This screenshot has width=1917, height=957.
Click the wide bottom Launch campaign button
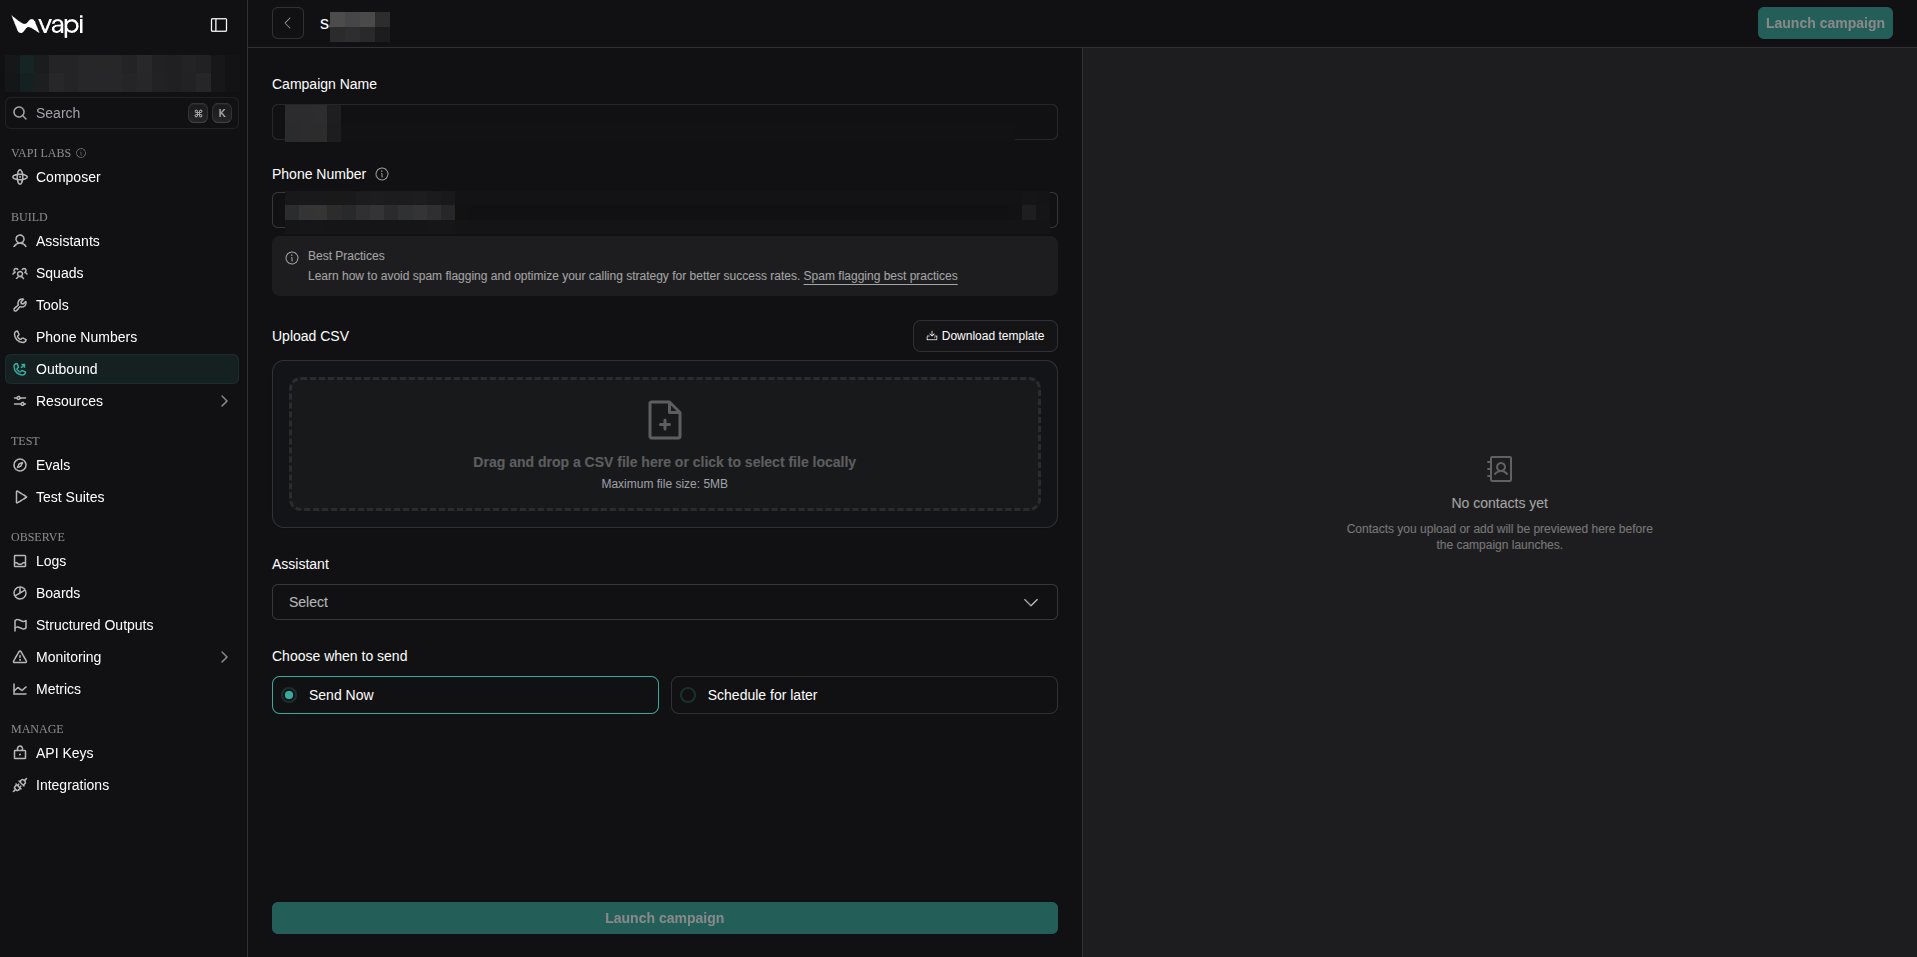(665, 918)
